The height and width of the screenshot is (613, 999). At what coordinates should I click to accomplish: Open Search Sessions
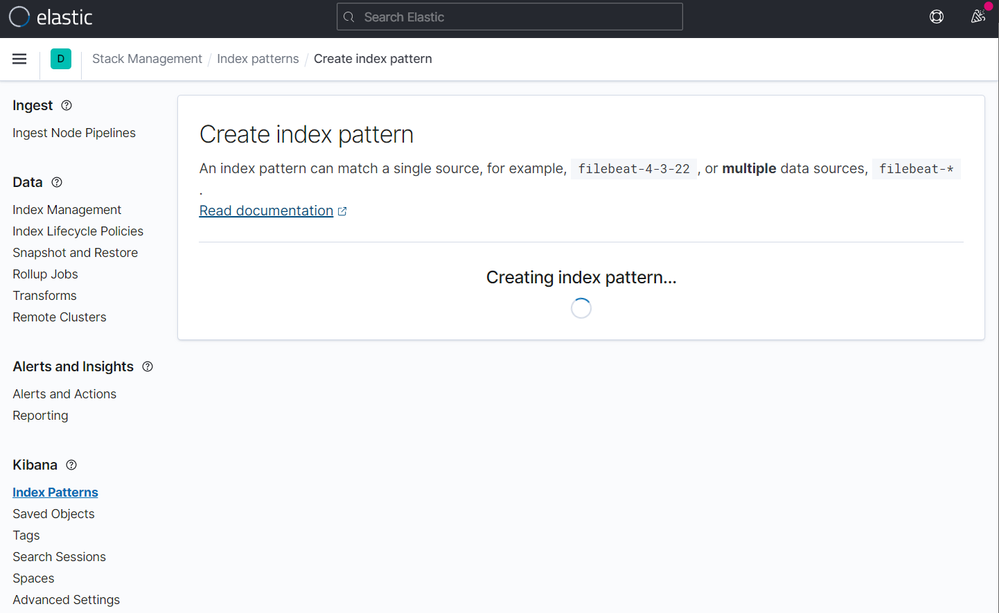tap(59, 556)
